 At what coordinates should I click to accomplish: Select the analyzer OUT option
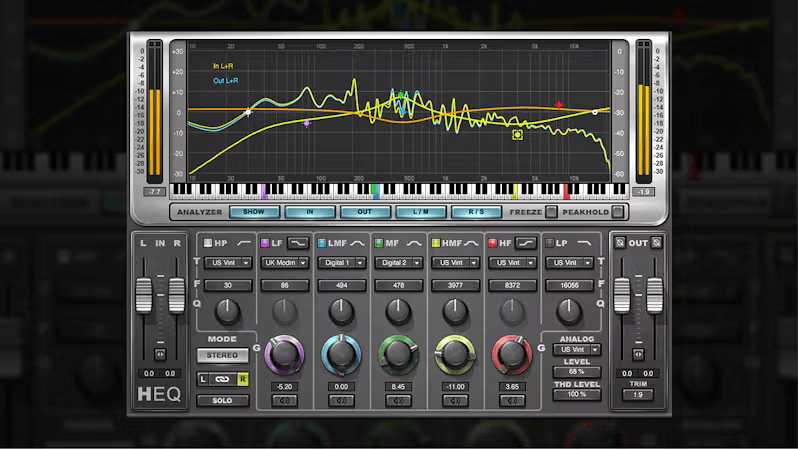coord(365,212)
